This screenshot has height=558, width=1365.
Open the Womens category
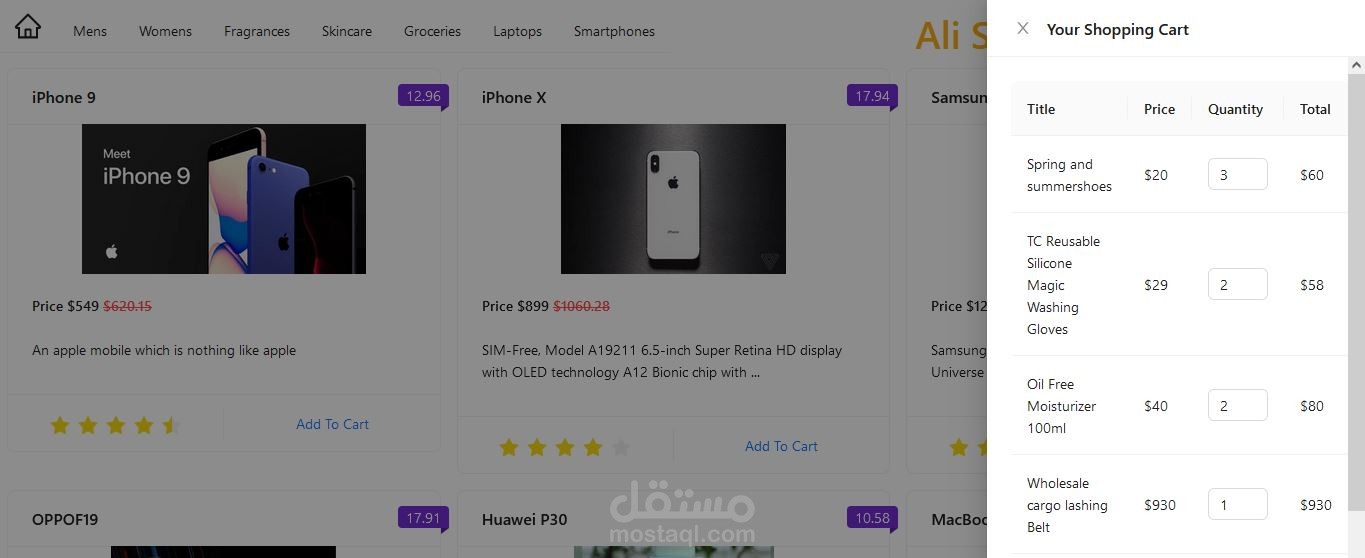(x=165, y=31)
